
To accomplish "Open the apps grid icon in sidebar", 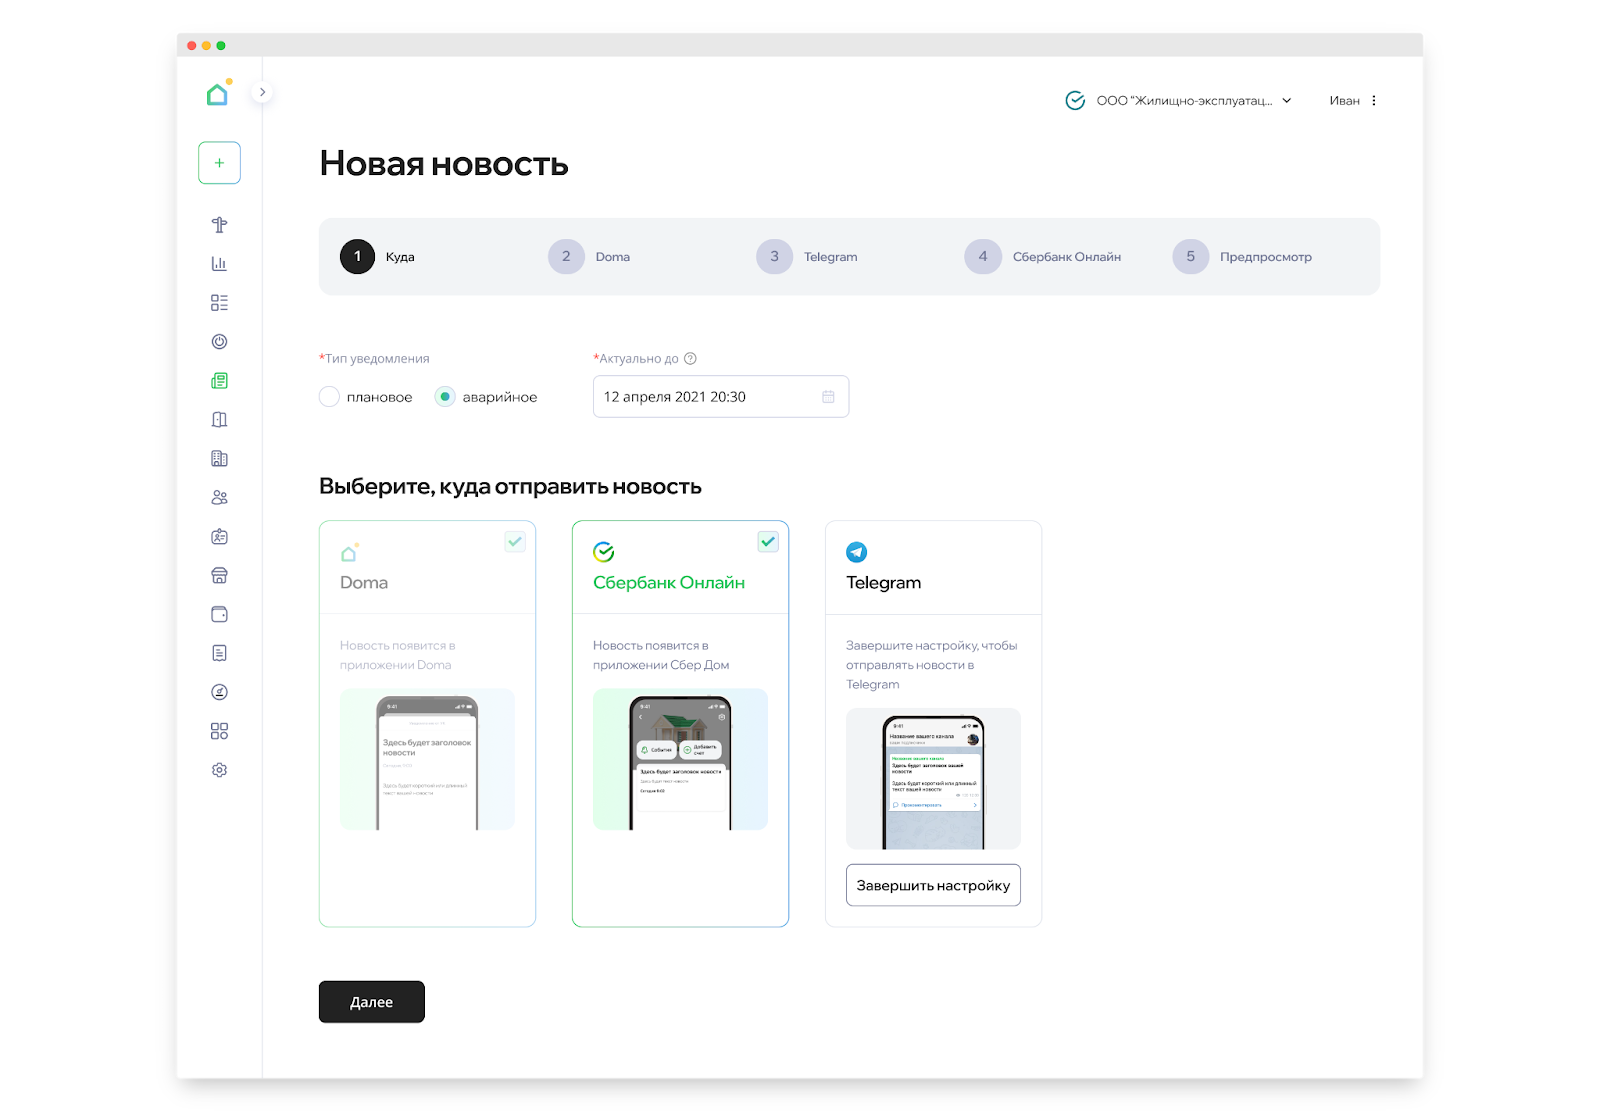I will (x=219, y=731).
